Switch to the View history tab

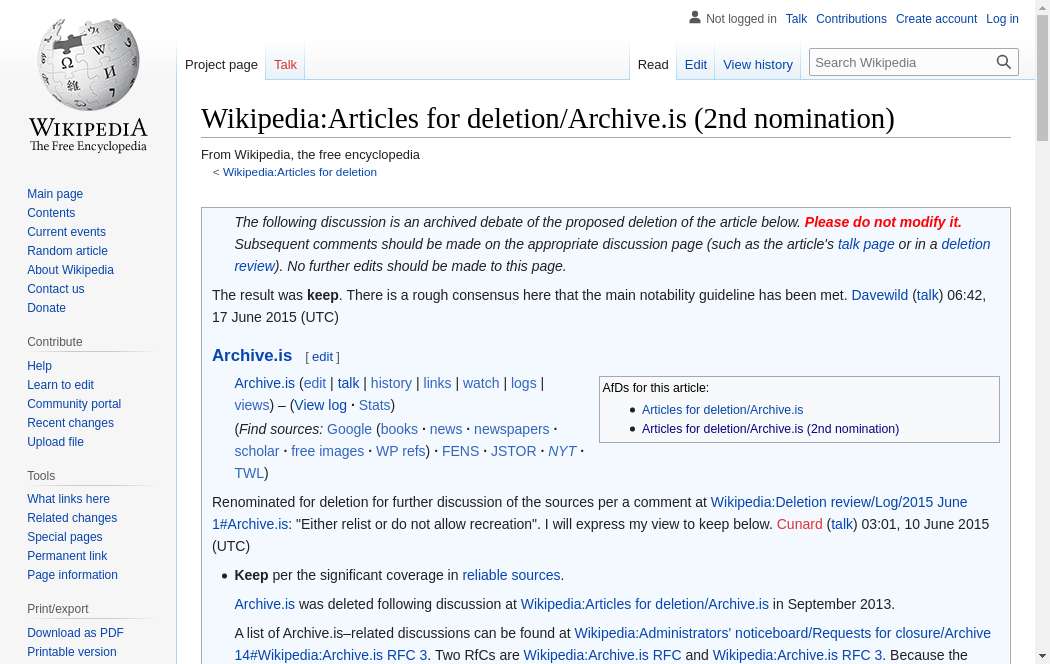(x=757, y=65)
